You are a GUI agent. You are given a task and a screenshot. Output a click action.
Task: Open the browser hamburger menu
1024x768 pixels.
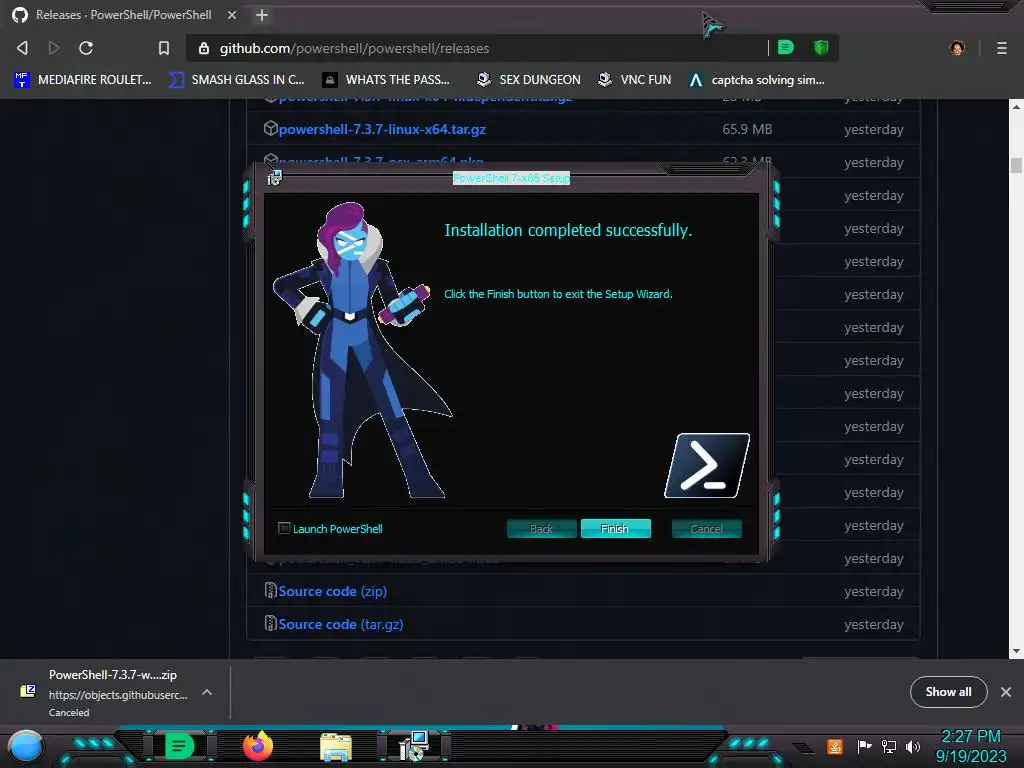tap(1002, 48)
